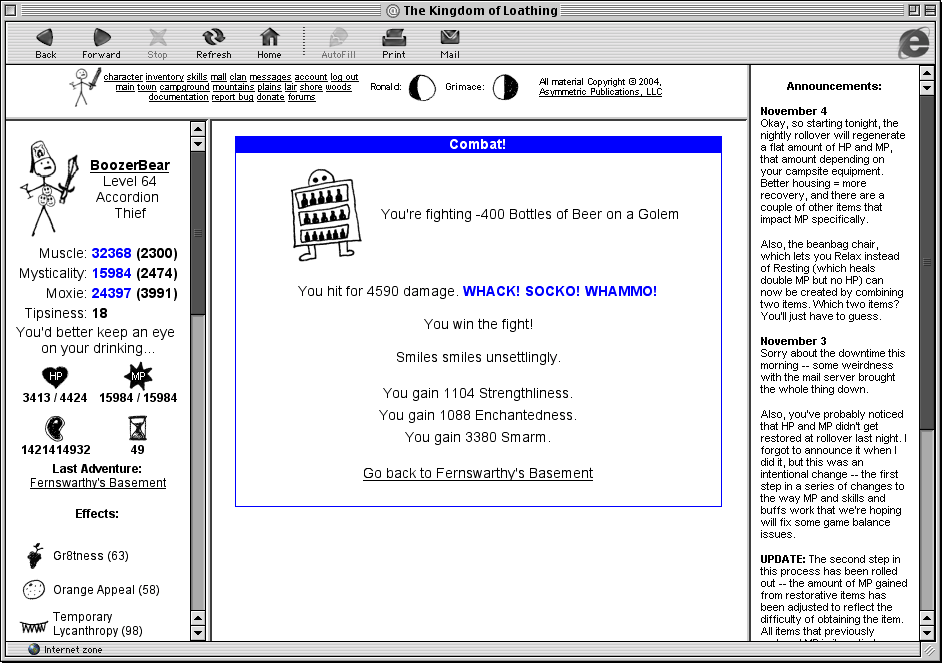Click the Internet Explorer logo
The image size is (942, 663).
pos(913,41)
